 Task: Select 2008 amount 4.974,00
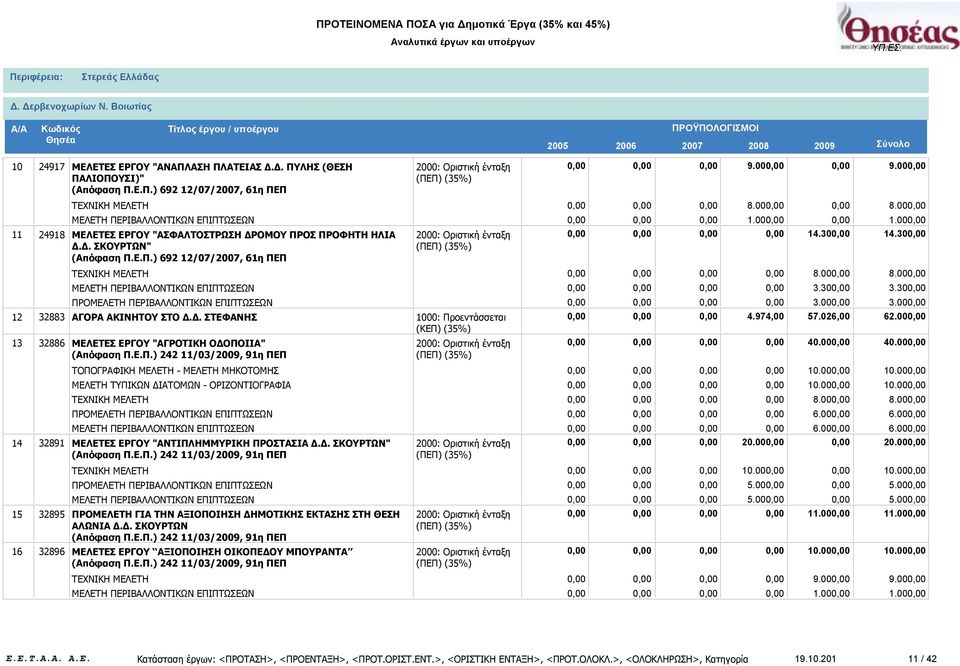click(x=765, y=317)
